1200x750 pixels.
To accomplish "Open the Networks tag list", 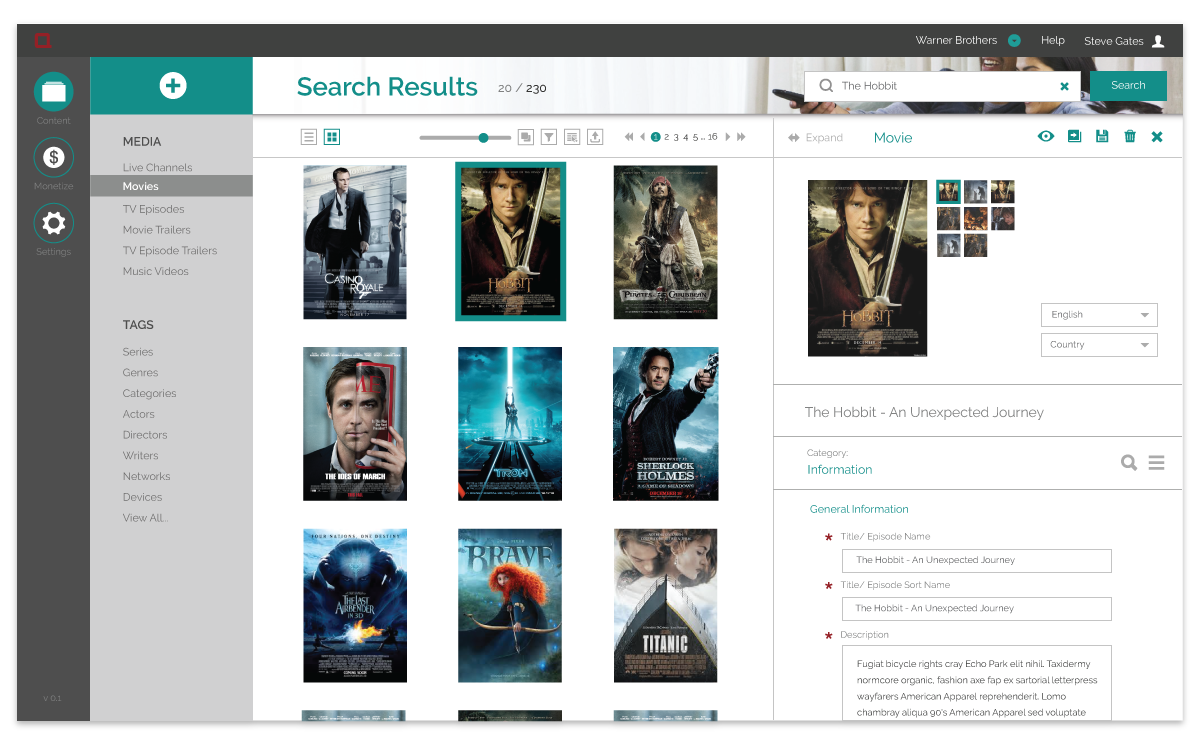I will (146, 477).
